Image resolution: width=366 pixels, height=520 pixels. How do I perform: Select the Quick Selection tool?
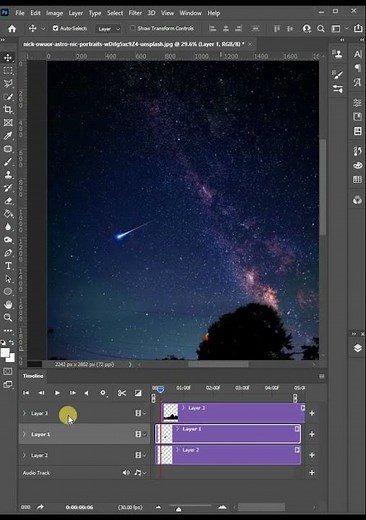point(8,97)
